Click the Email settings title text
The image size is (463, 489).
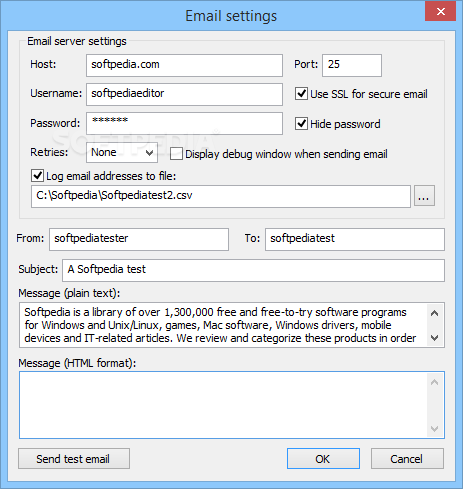pyautogui.click(x=231, y=16)
